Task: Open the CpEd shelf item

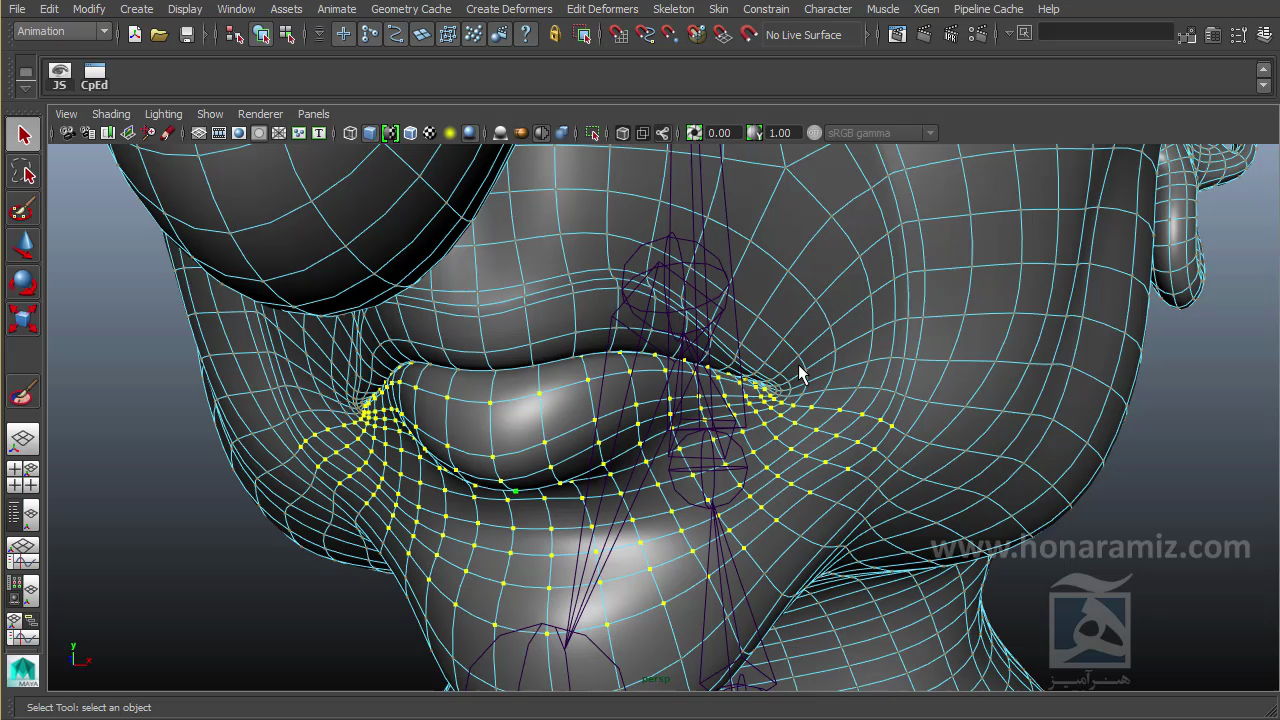Action: click(x=94, y=77)
